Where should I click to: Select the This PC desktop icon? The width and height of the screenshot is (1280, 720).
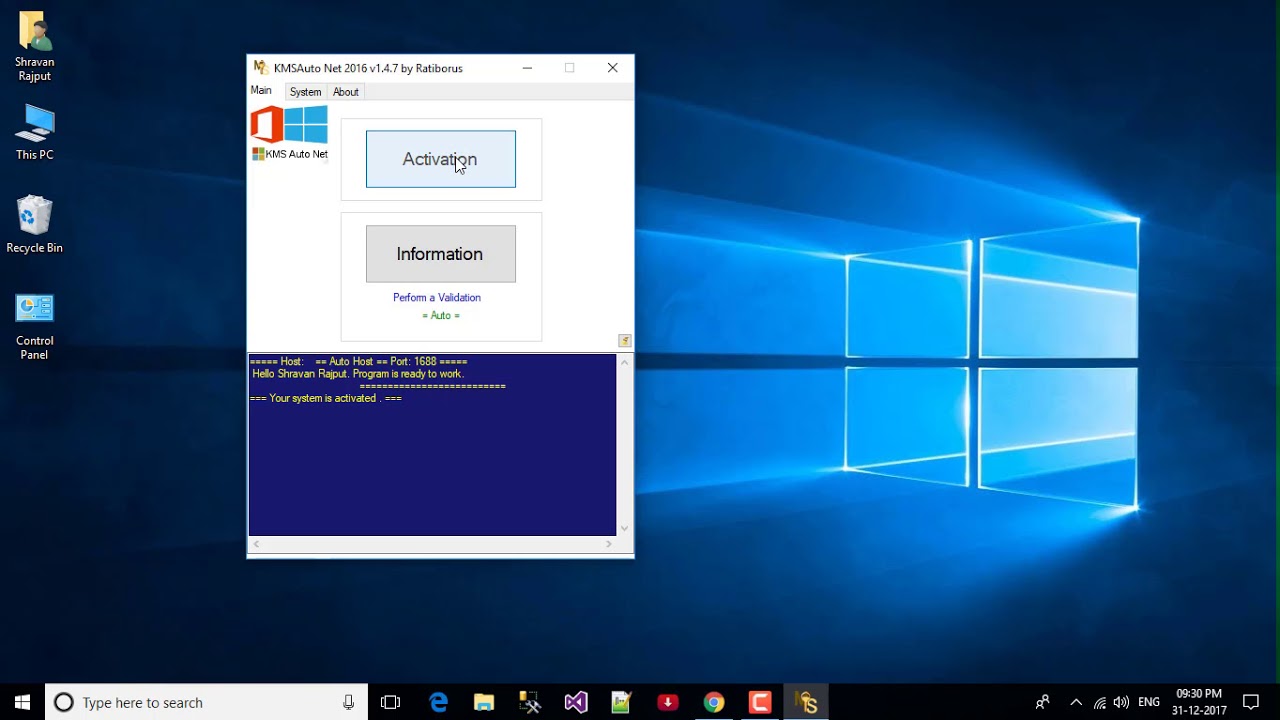tap(35, 132)
